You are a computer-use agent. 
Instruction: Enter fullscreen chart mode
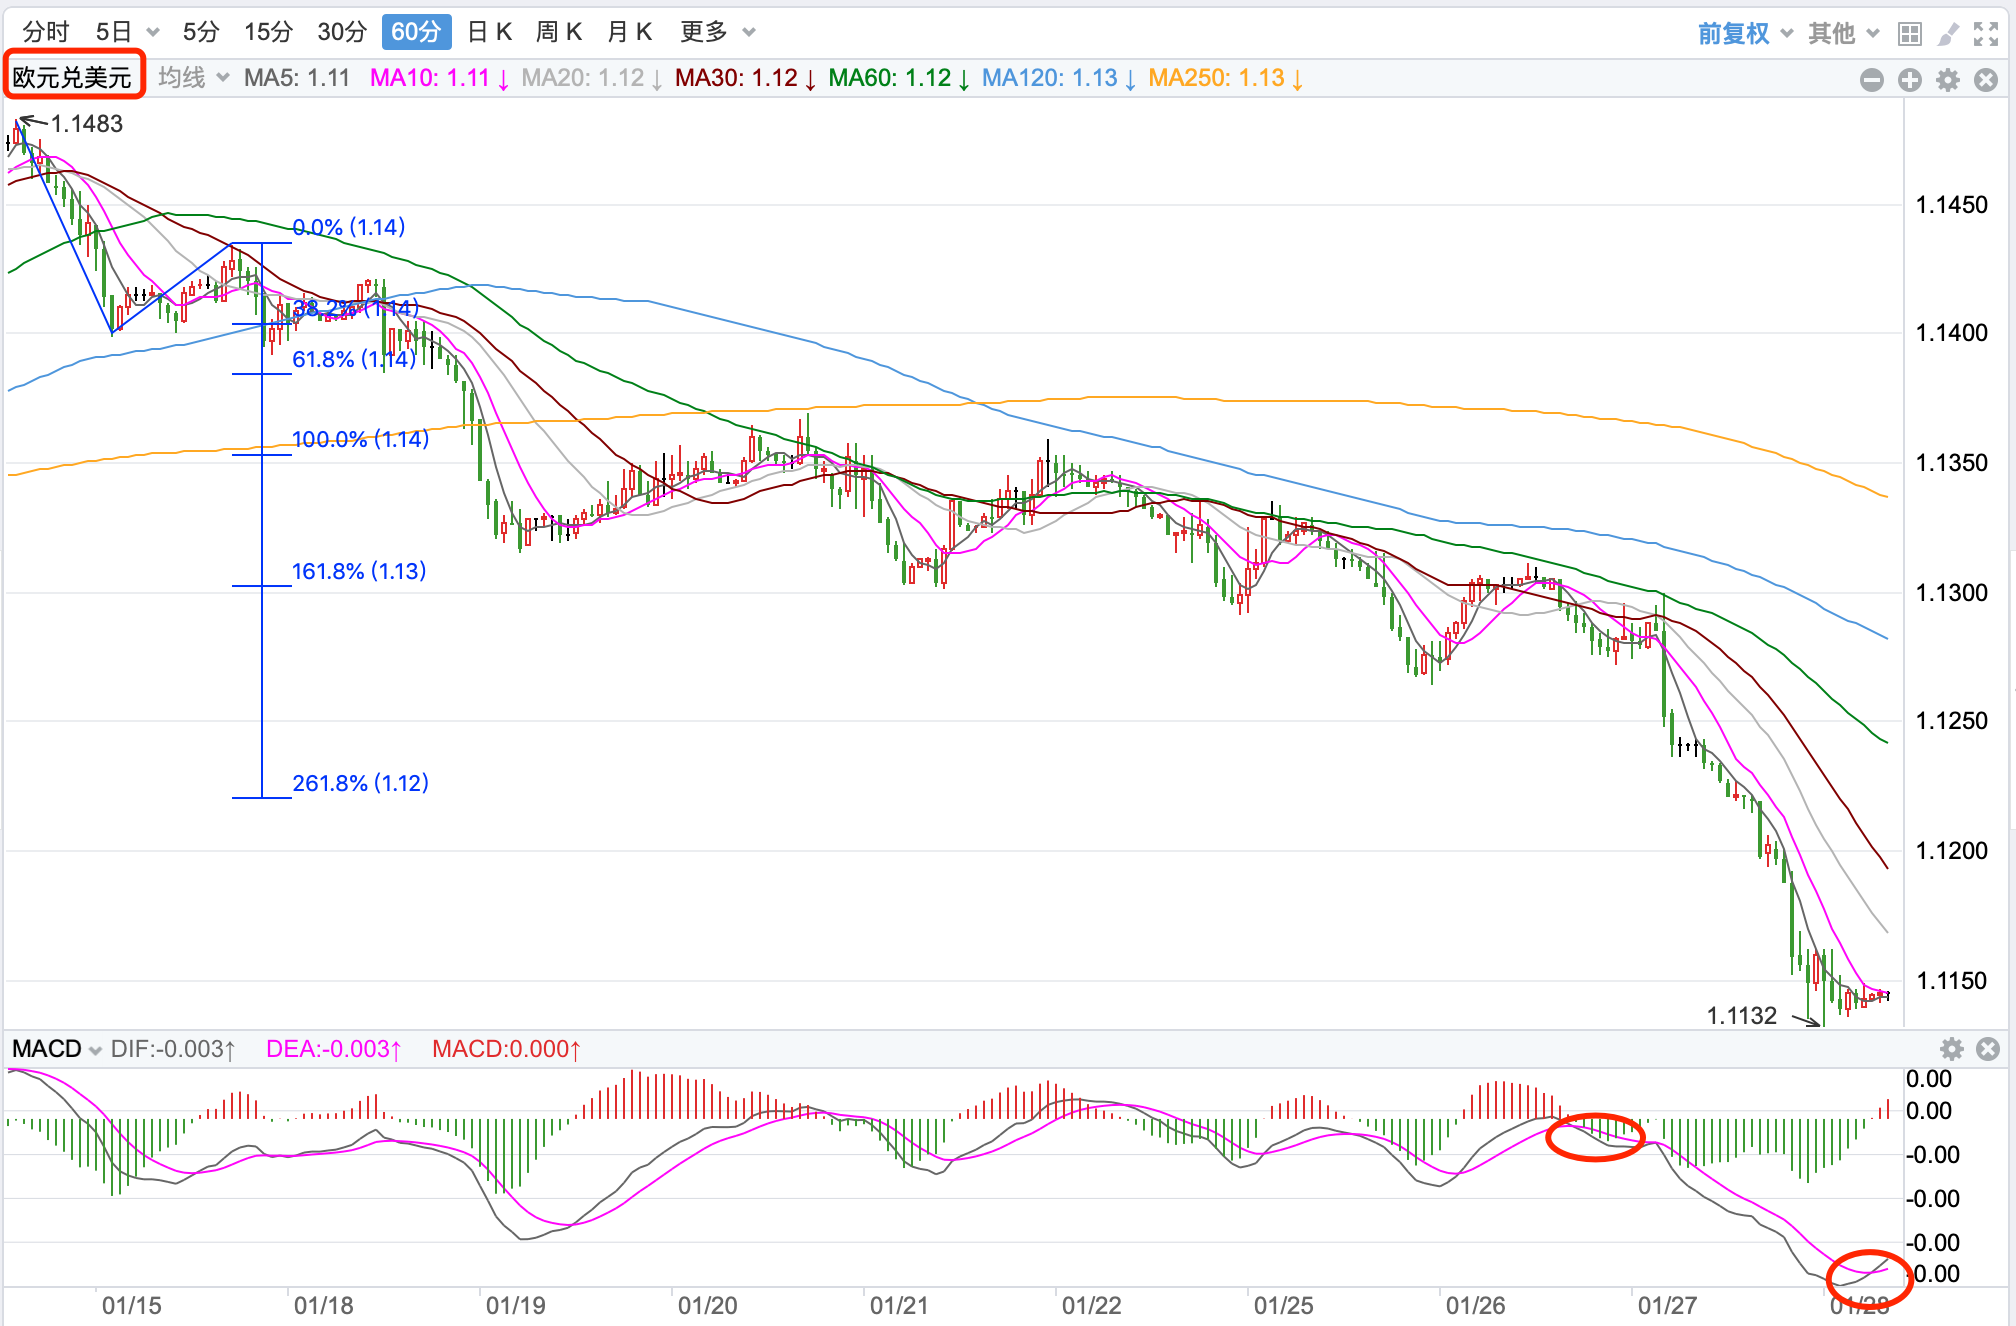[1986, 33]
